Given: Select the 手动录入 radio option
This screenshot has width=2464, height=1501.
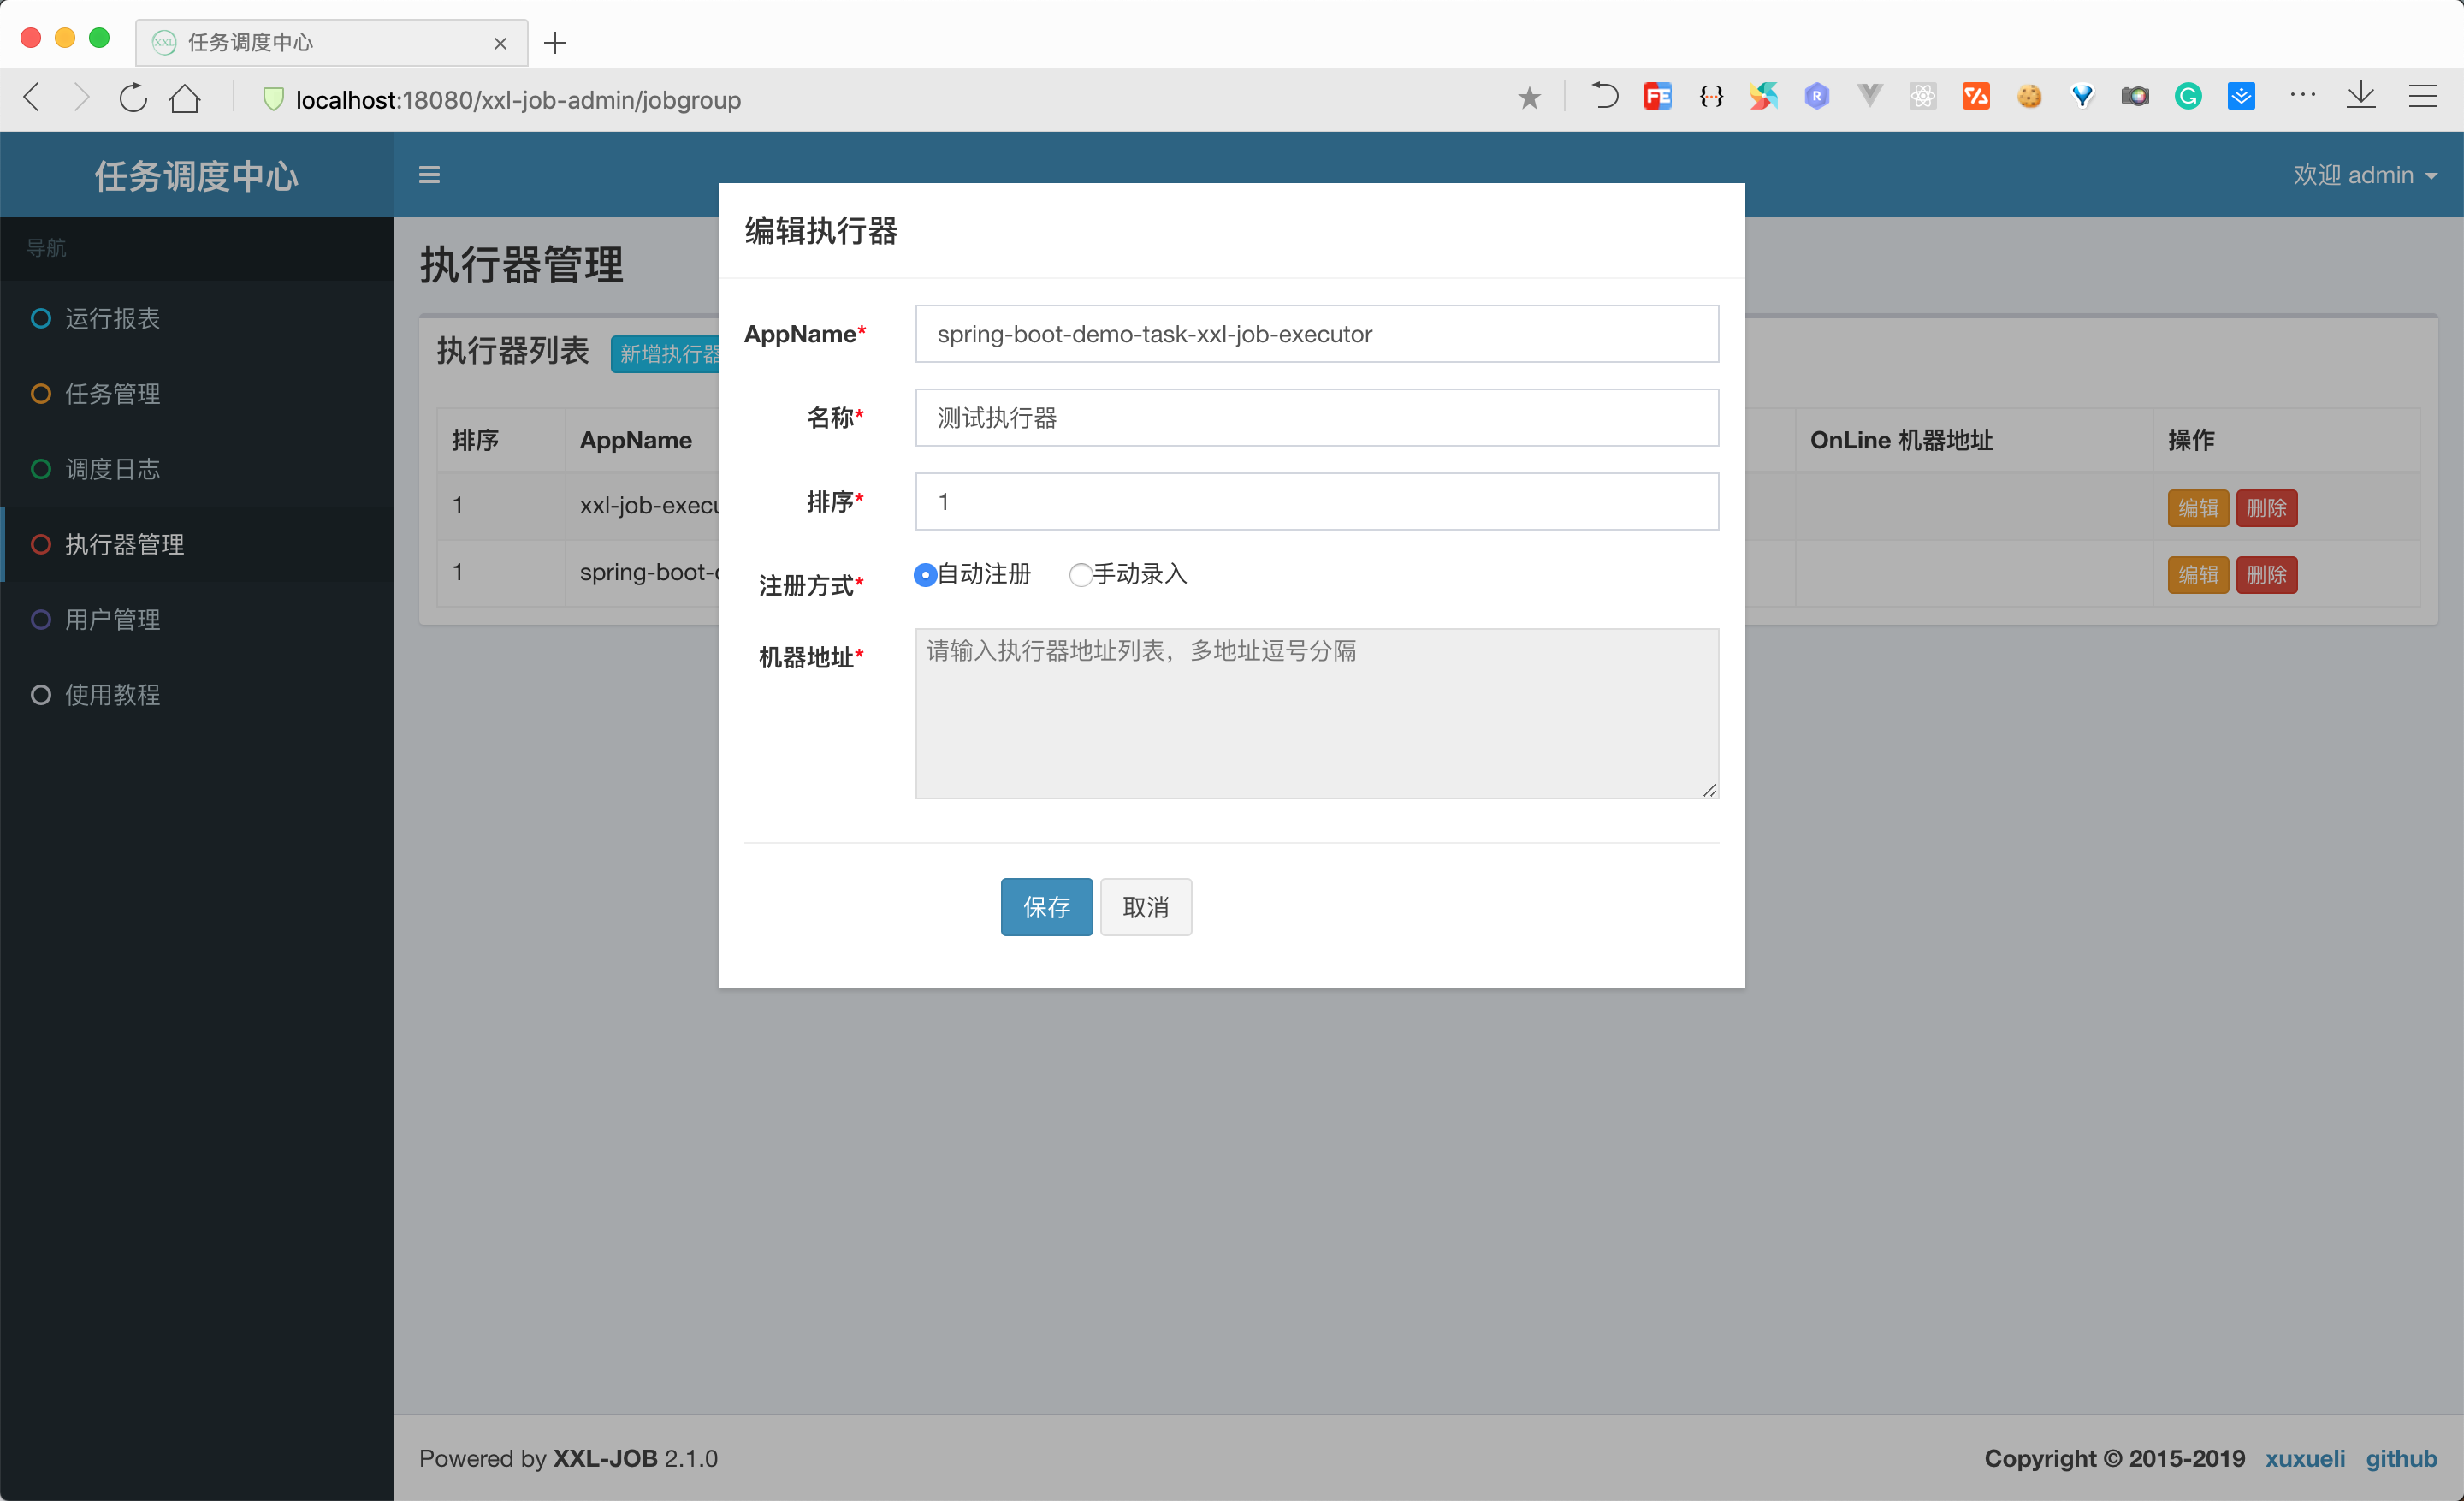Looking at the screenshot, I should tap(1080, 575).
